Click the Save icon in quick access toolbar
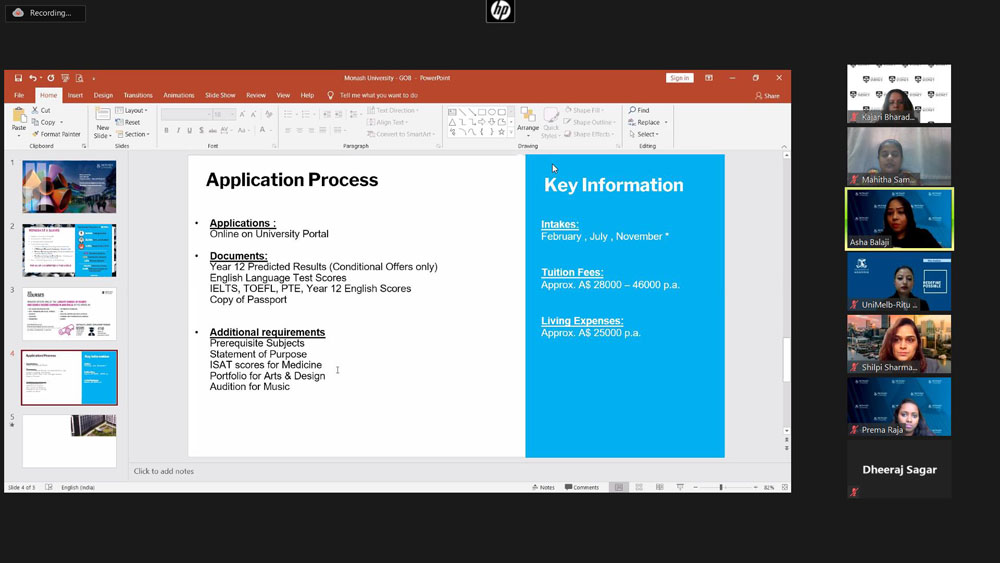Image resolution: width=1000 pixels, height=563 pixels. pyautogui.click(x=18, y=78)
